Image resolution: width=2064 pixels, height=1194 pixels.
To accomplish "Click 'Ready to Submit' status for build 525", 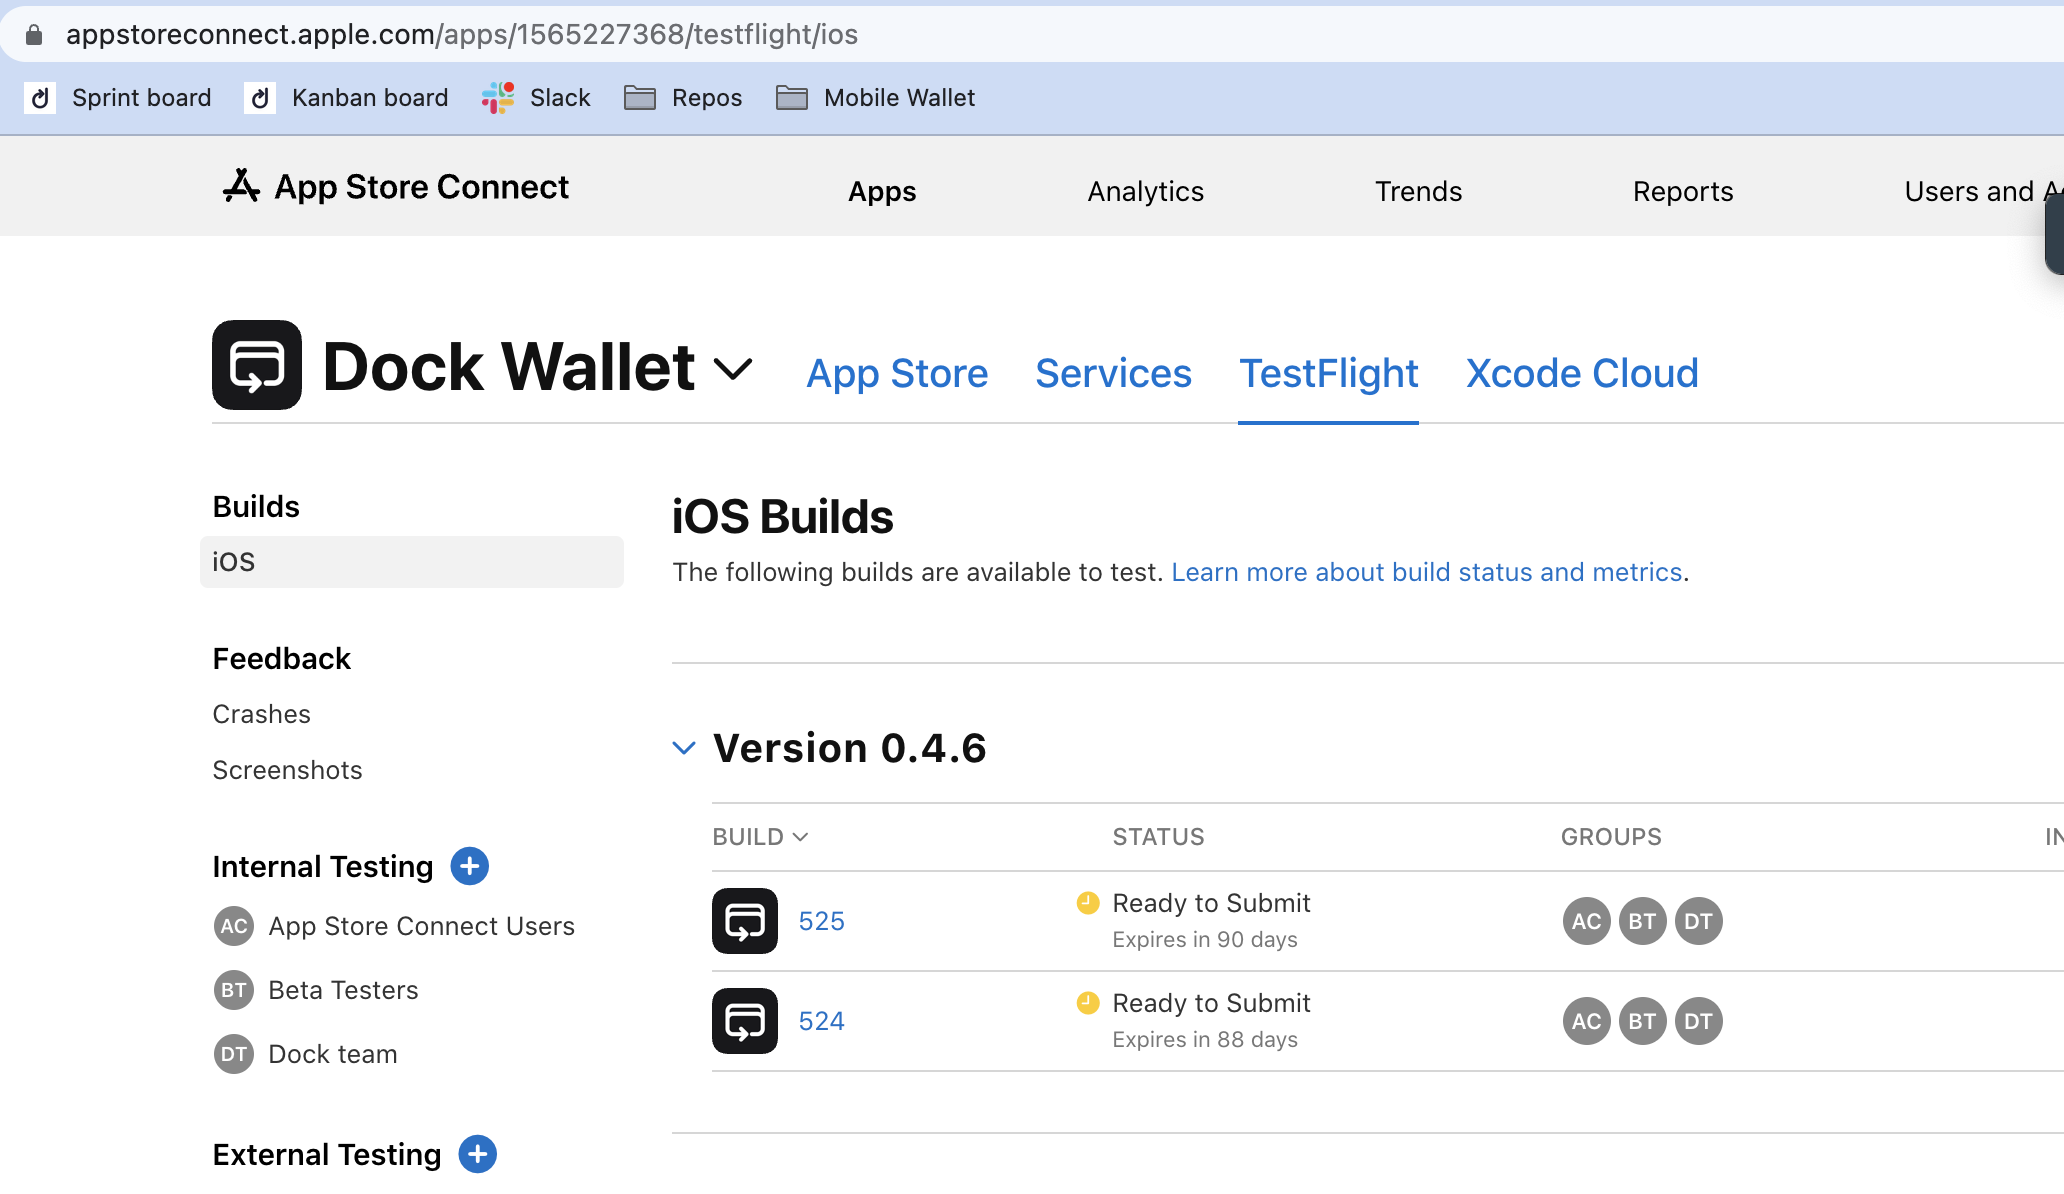I will click(1211, 903).
